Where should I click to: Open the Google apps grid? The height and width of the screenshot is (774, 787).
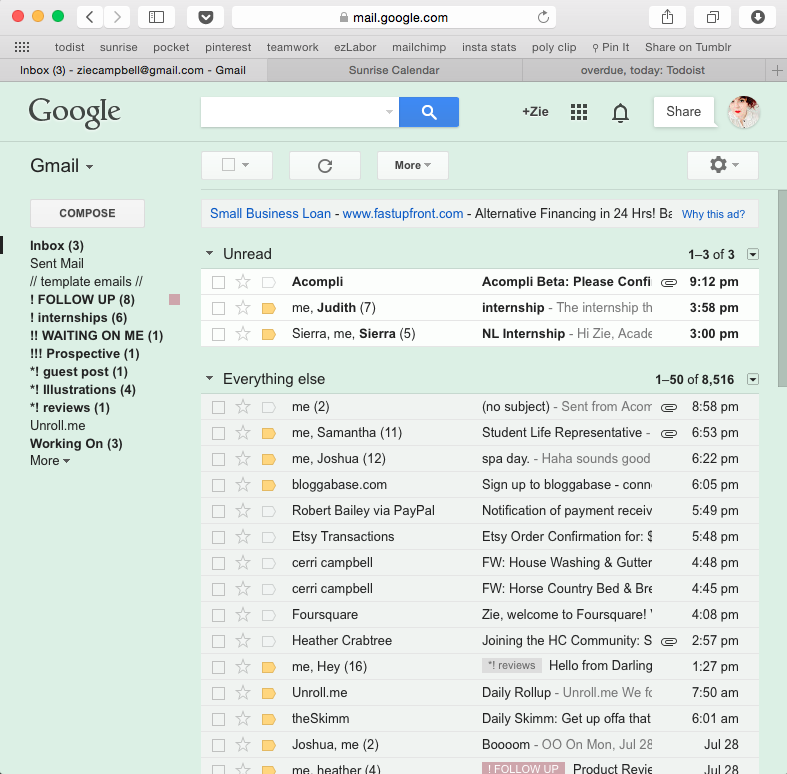(579, 112)
